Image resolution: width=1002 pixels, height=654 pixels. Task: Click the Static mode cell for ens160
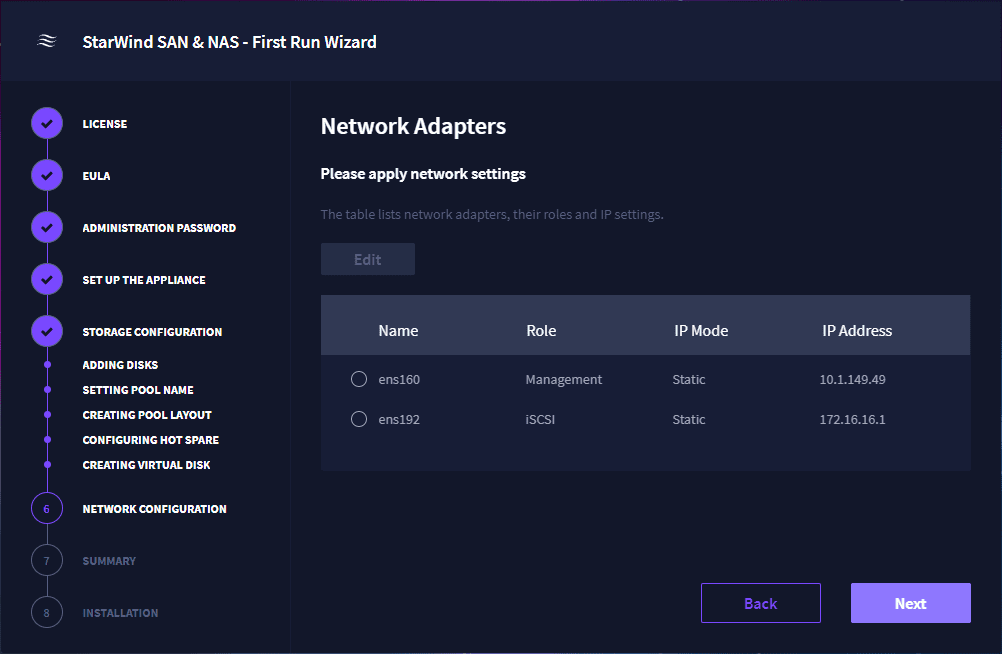pos(689,379)
